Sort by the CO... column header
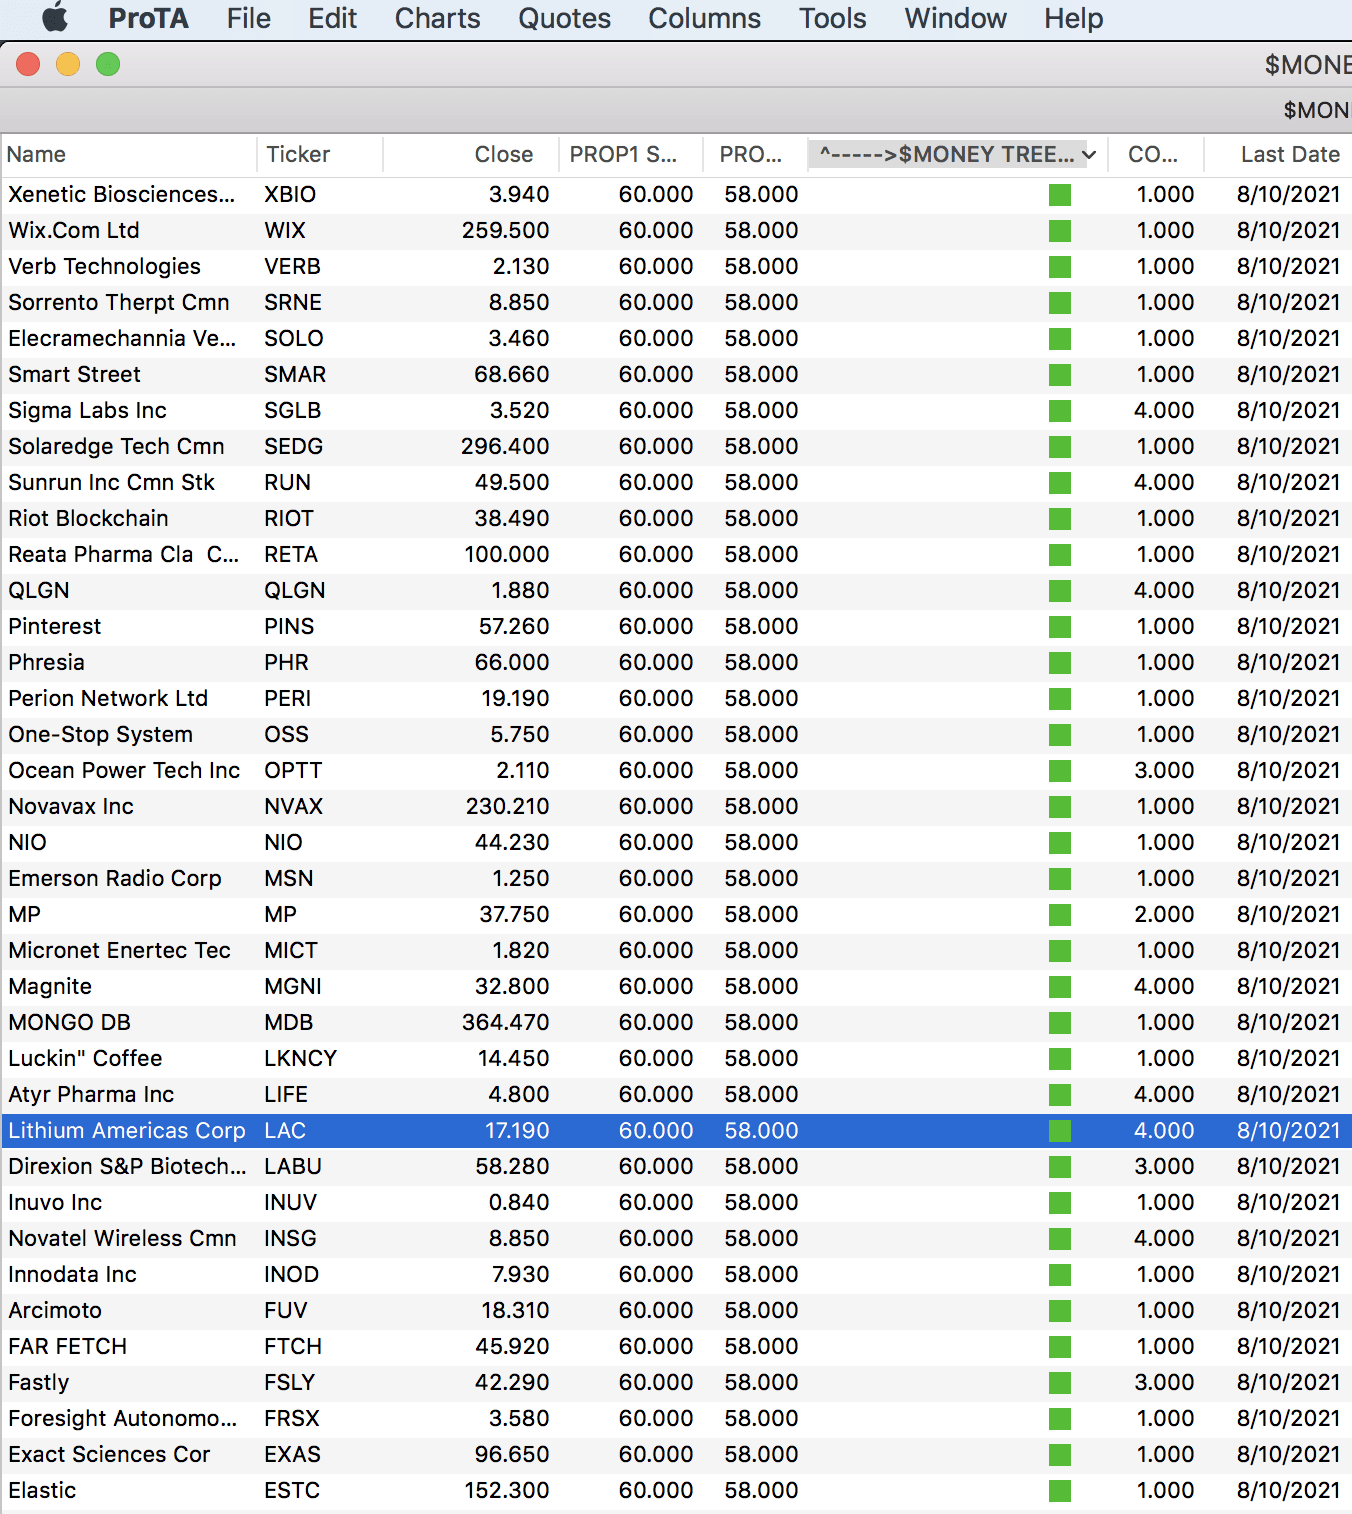Viewport: 1352px width, 1514px height. tap(1156, 154)
